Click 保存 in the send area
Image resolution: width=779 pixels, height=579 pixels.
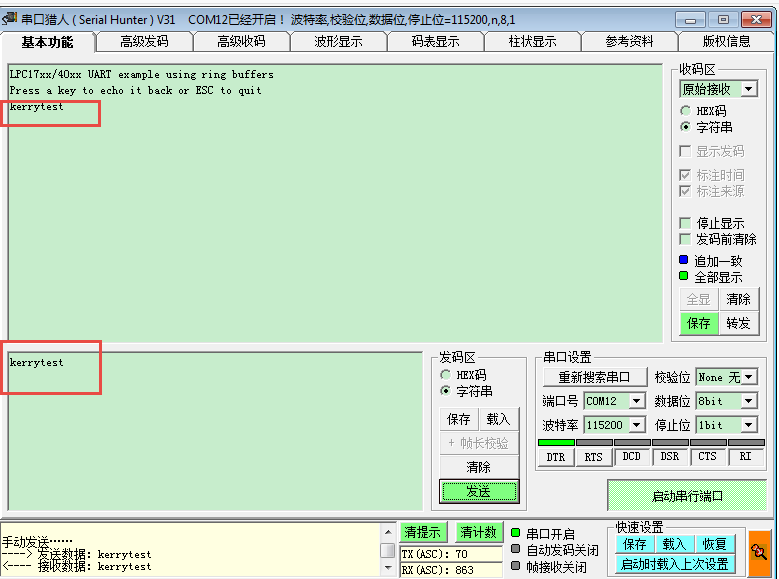click(459, 419)
